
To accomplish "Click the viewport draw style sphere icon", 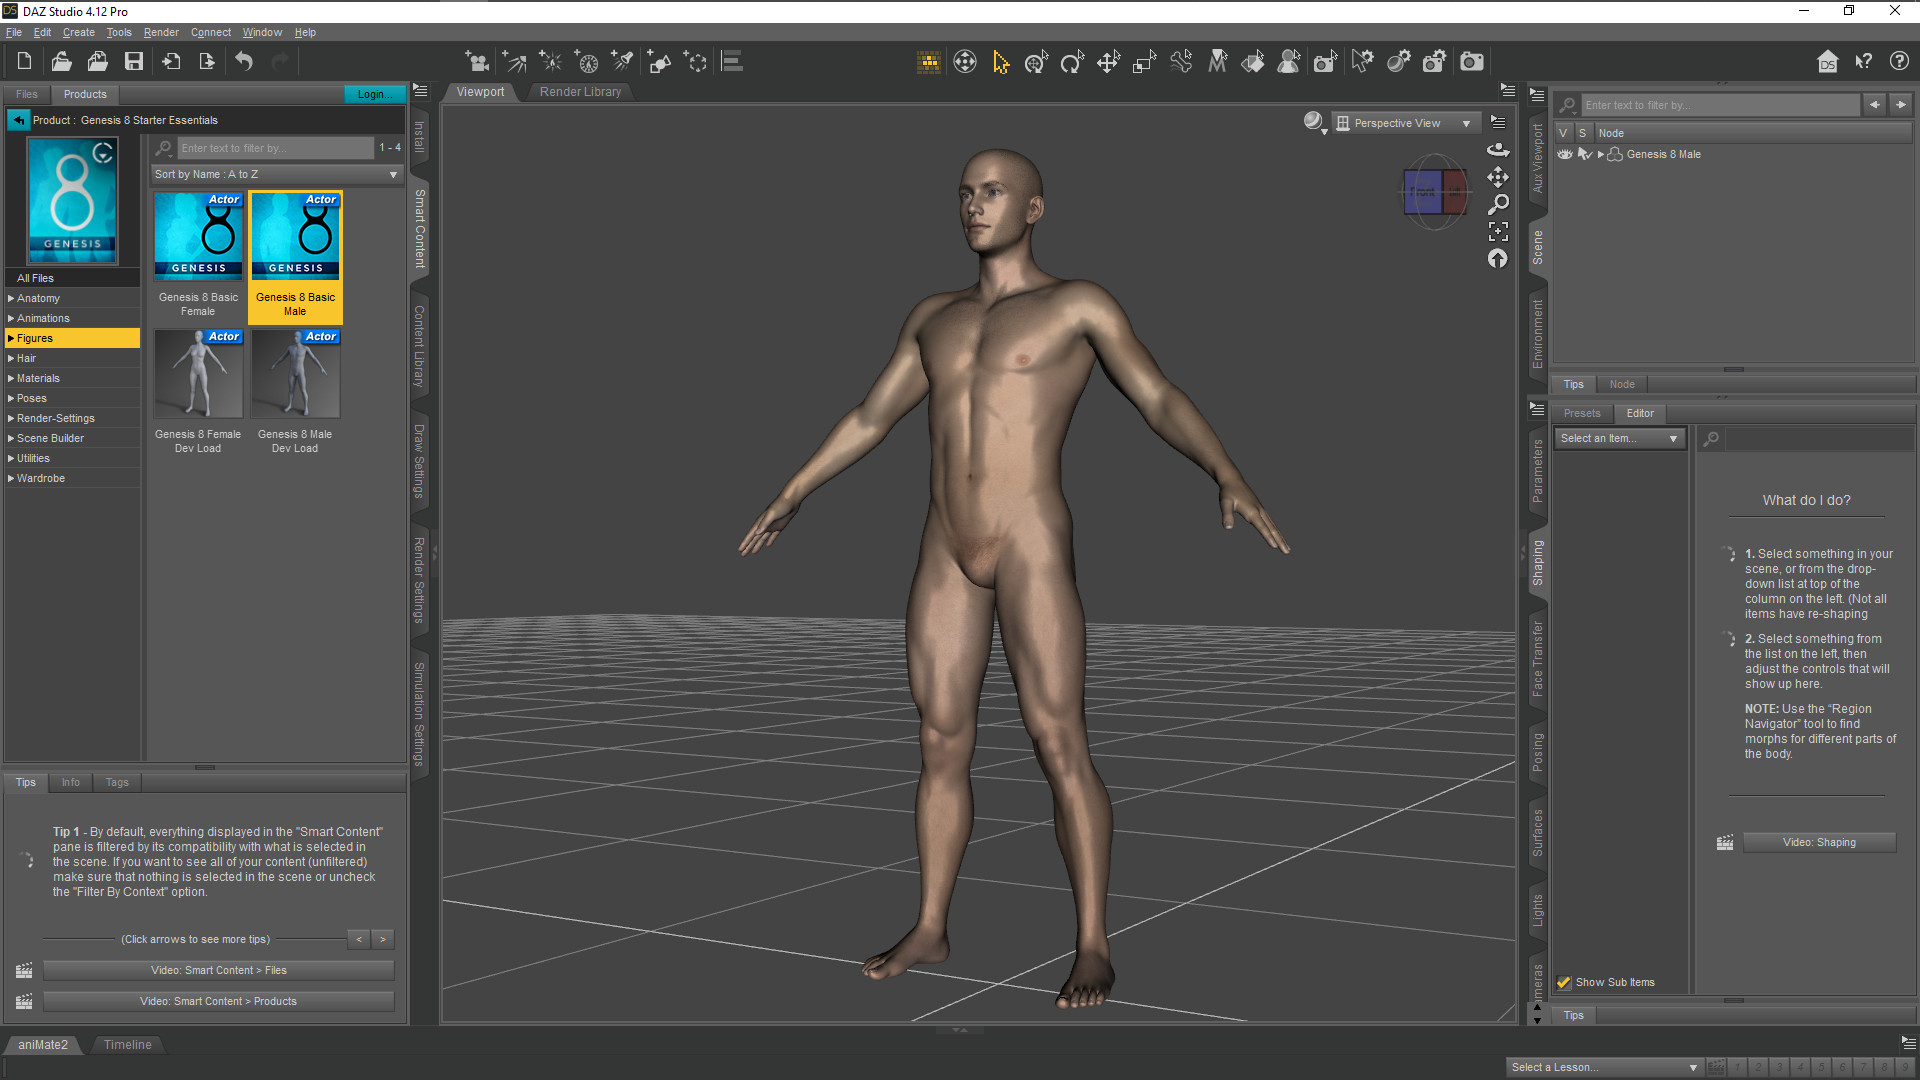I will 1314,122.
